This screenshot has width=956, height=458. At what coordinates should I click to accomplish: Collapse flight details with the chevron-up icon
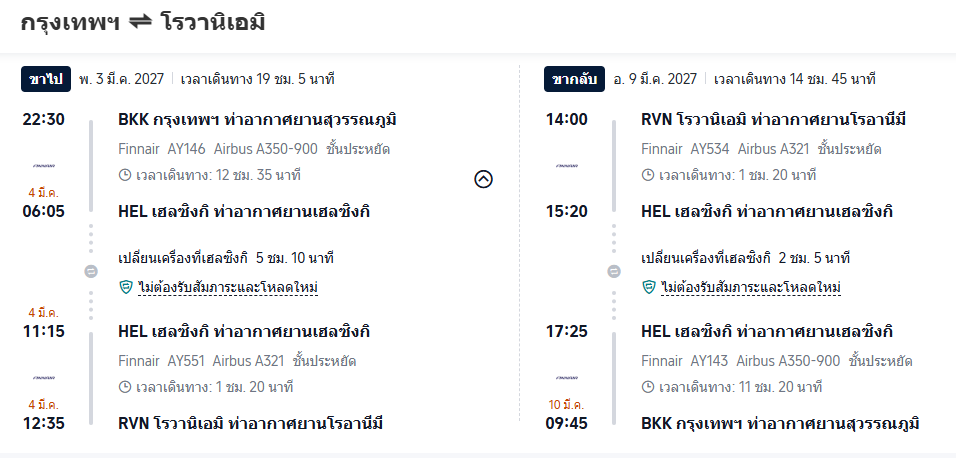point(483,179)
